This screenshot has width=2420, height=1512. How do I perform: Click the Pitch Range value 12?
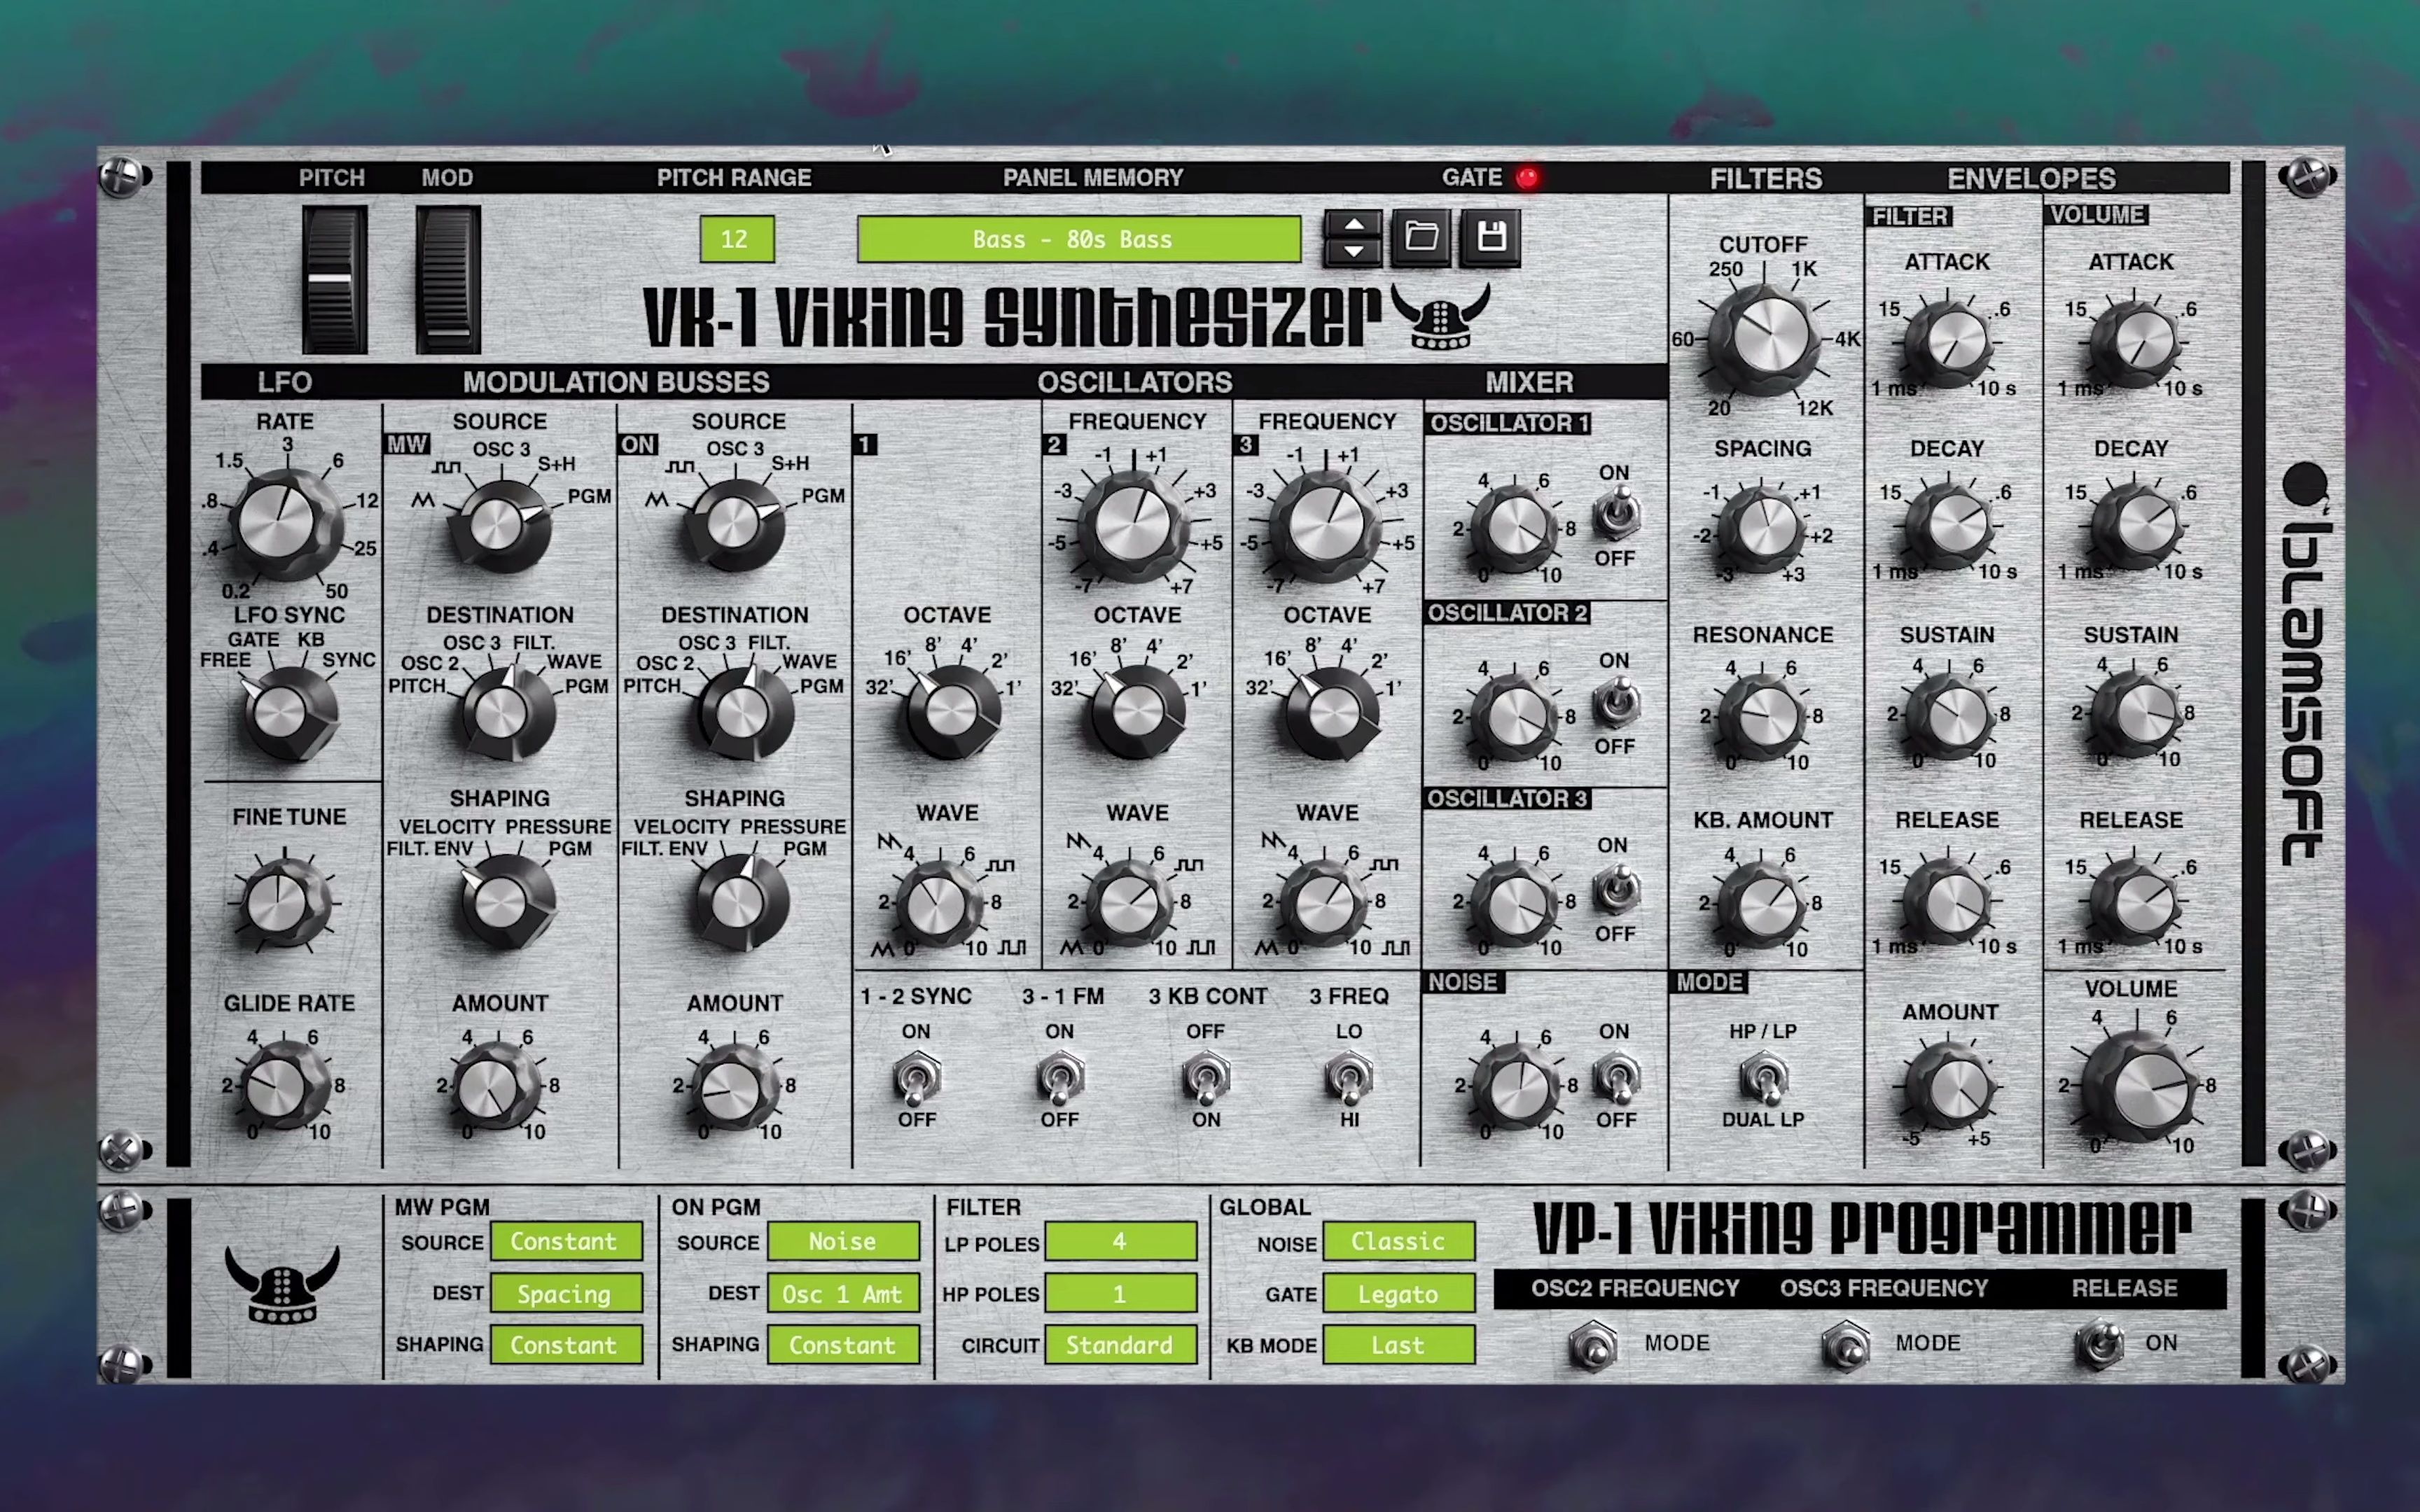736,239
